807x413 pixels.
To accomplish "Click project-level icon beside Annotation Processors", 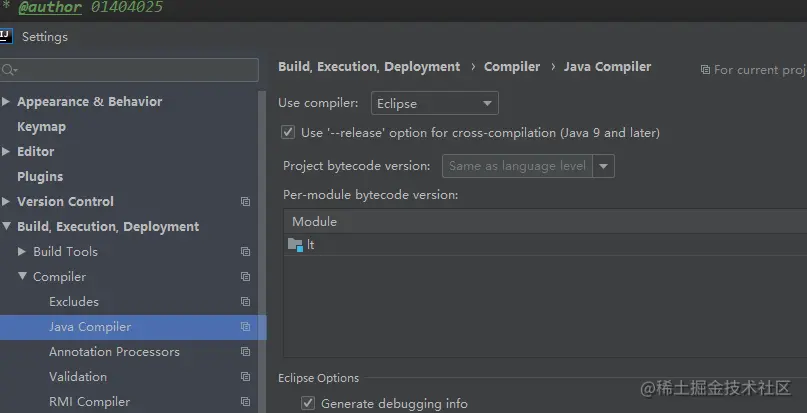I will tap(245, 352).
